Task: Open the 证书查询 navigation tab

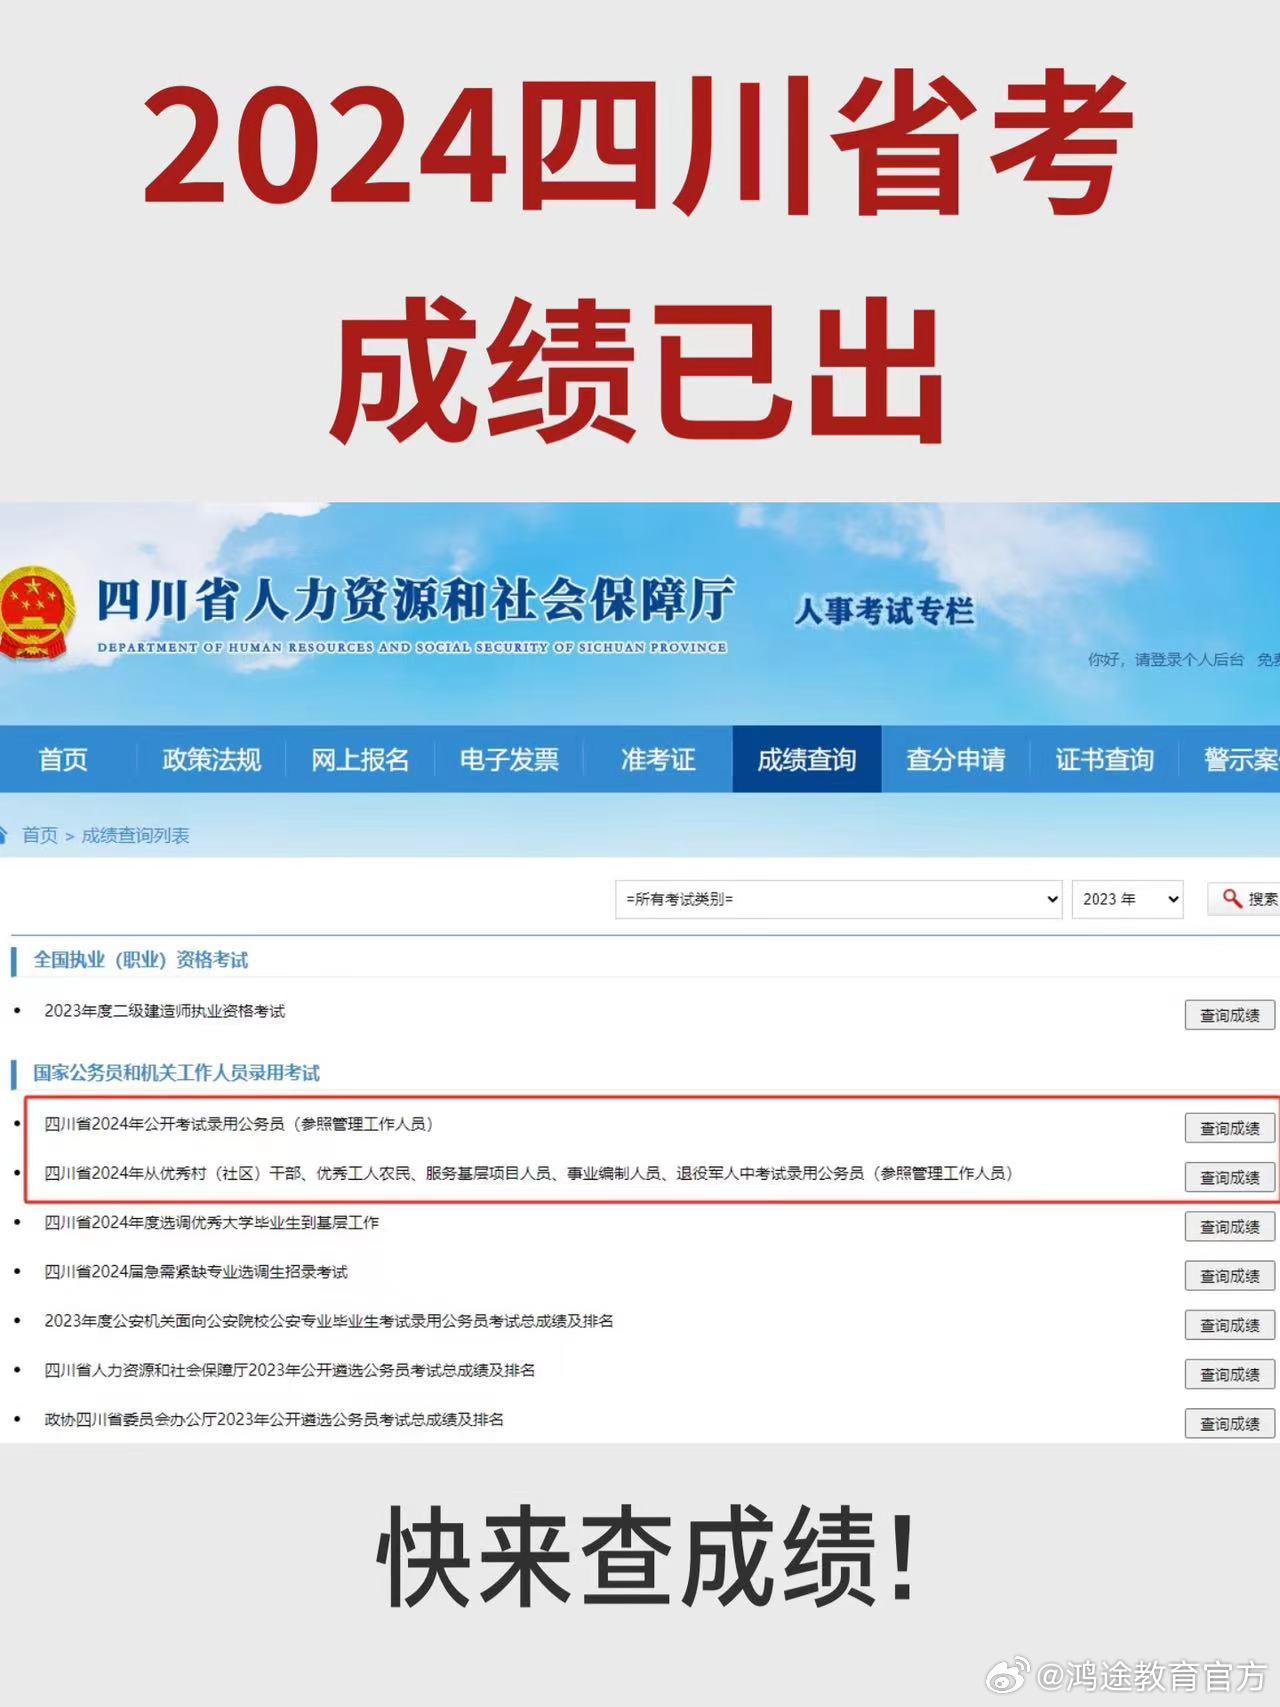Action: [x=1105, y=759]
